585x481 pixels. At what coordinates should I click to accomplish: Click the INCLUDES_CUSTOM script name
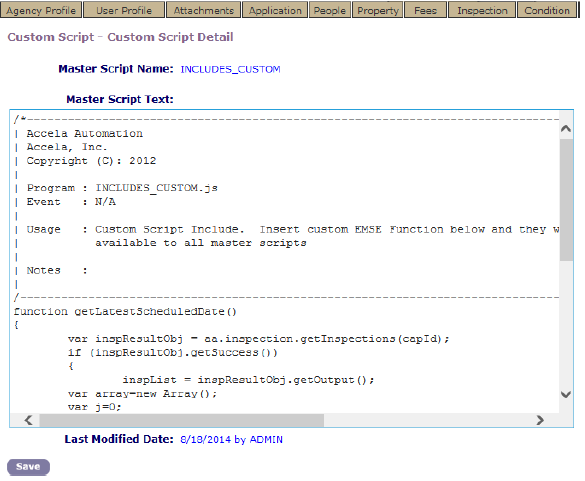(x=230, y=69)
